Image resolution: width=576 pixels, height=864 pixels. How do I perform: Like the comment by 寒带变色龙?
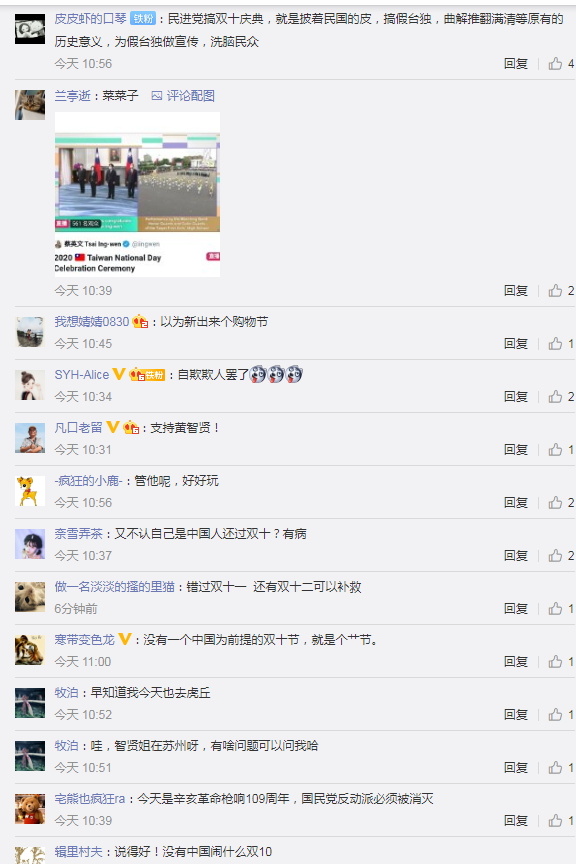point(555,661)
